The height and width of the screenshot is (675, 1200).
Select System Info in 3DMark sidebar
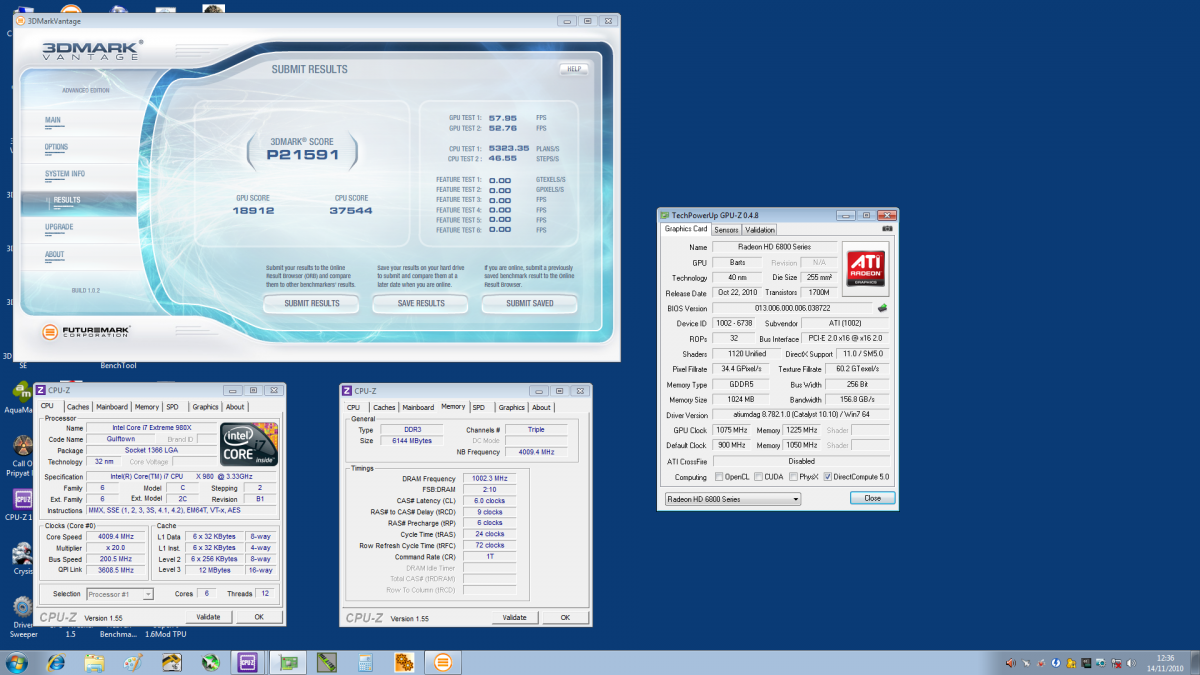(x=65, y=174)
